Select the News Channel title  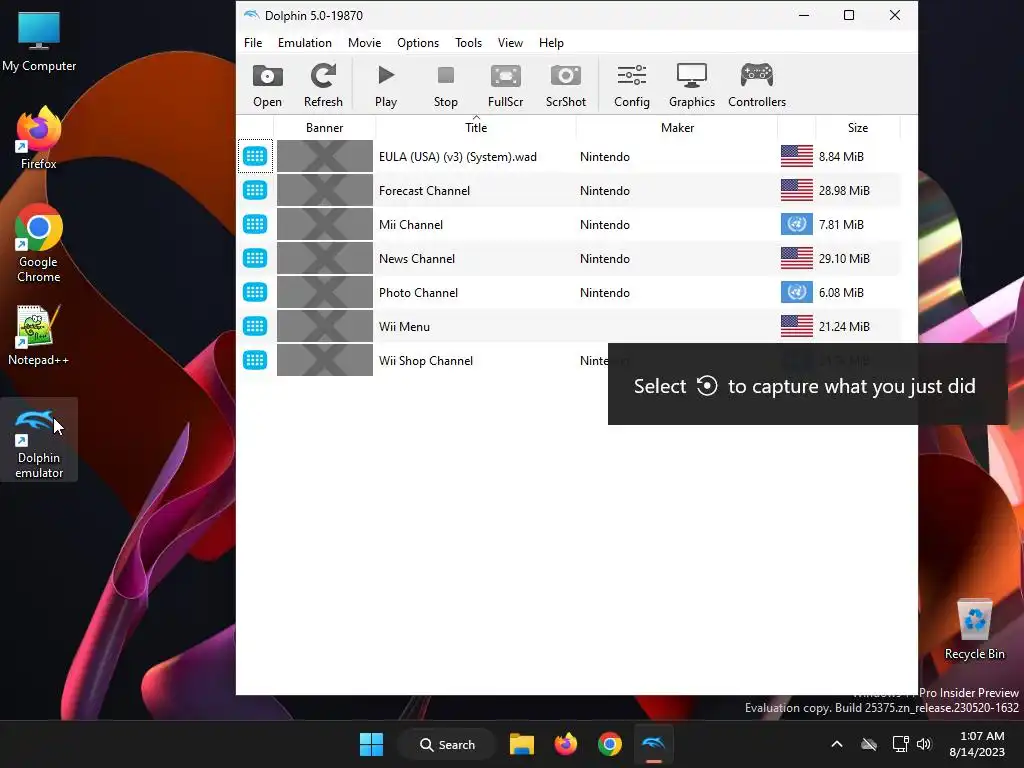[417, 259]
